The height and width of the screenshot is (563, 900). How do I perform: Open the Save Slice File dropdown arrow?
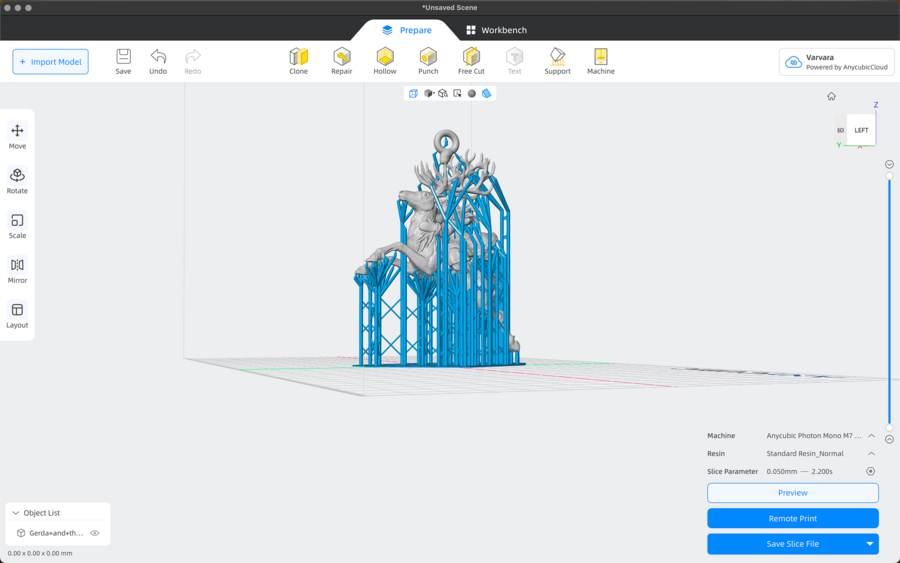point(869,544)
